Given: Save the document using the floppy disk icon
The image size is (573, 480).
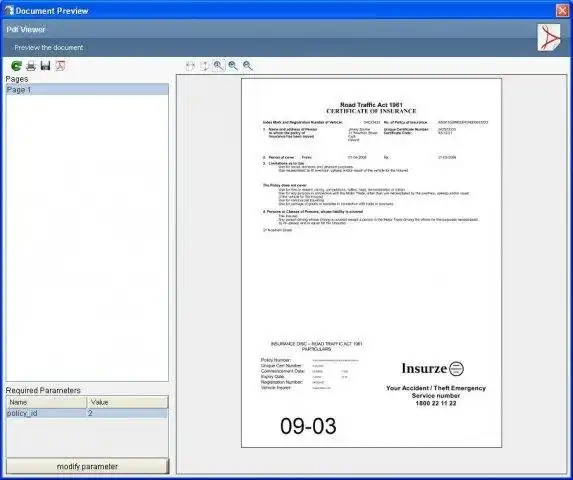Looking at the screenshot, I should coord(46,66).
